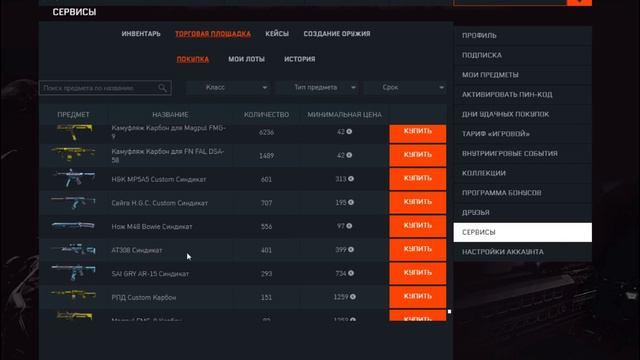
Task: Click currency icon next to price 313
Action: coord(351,179)
